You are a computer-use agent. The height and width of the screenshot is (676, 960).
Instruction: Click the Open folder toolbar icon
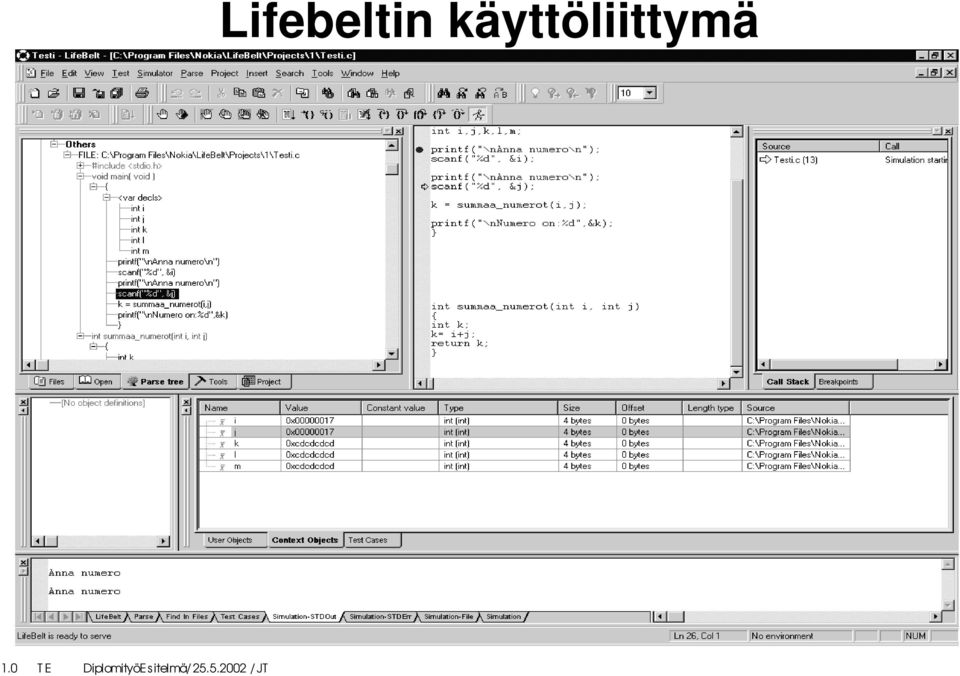coord(53,93)
